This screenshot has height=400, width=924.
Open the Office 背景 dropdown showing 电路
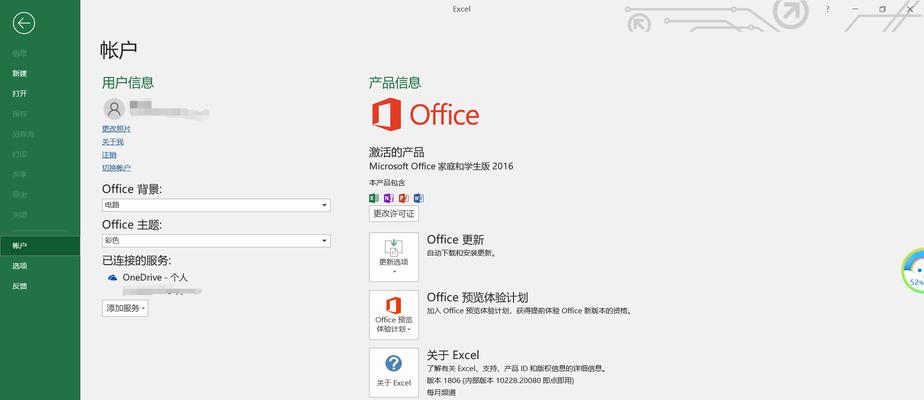pyautogui.click(x=216, y=205)
